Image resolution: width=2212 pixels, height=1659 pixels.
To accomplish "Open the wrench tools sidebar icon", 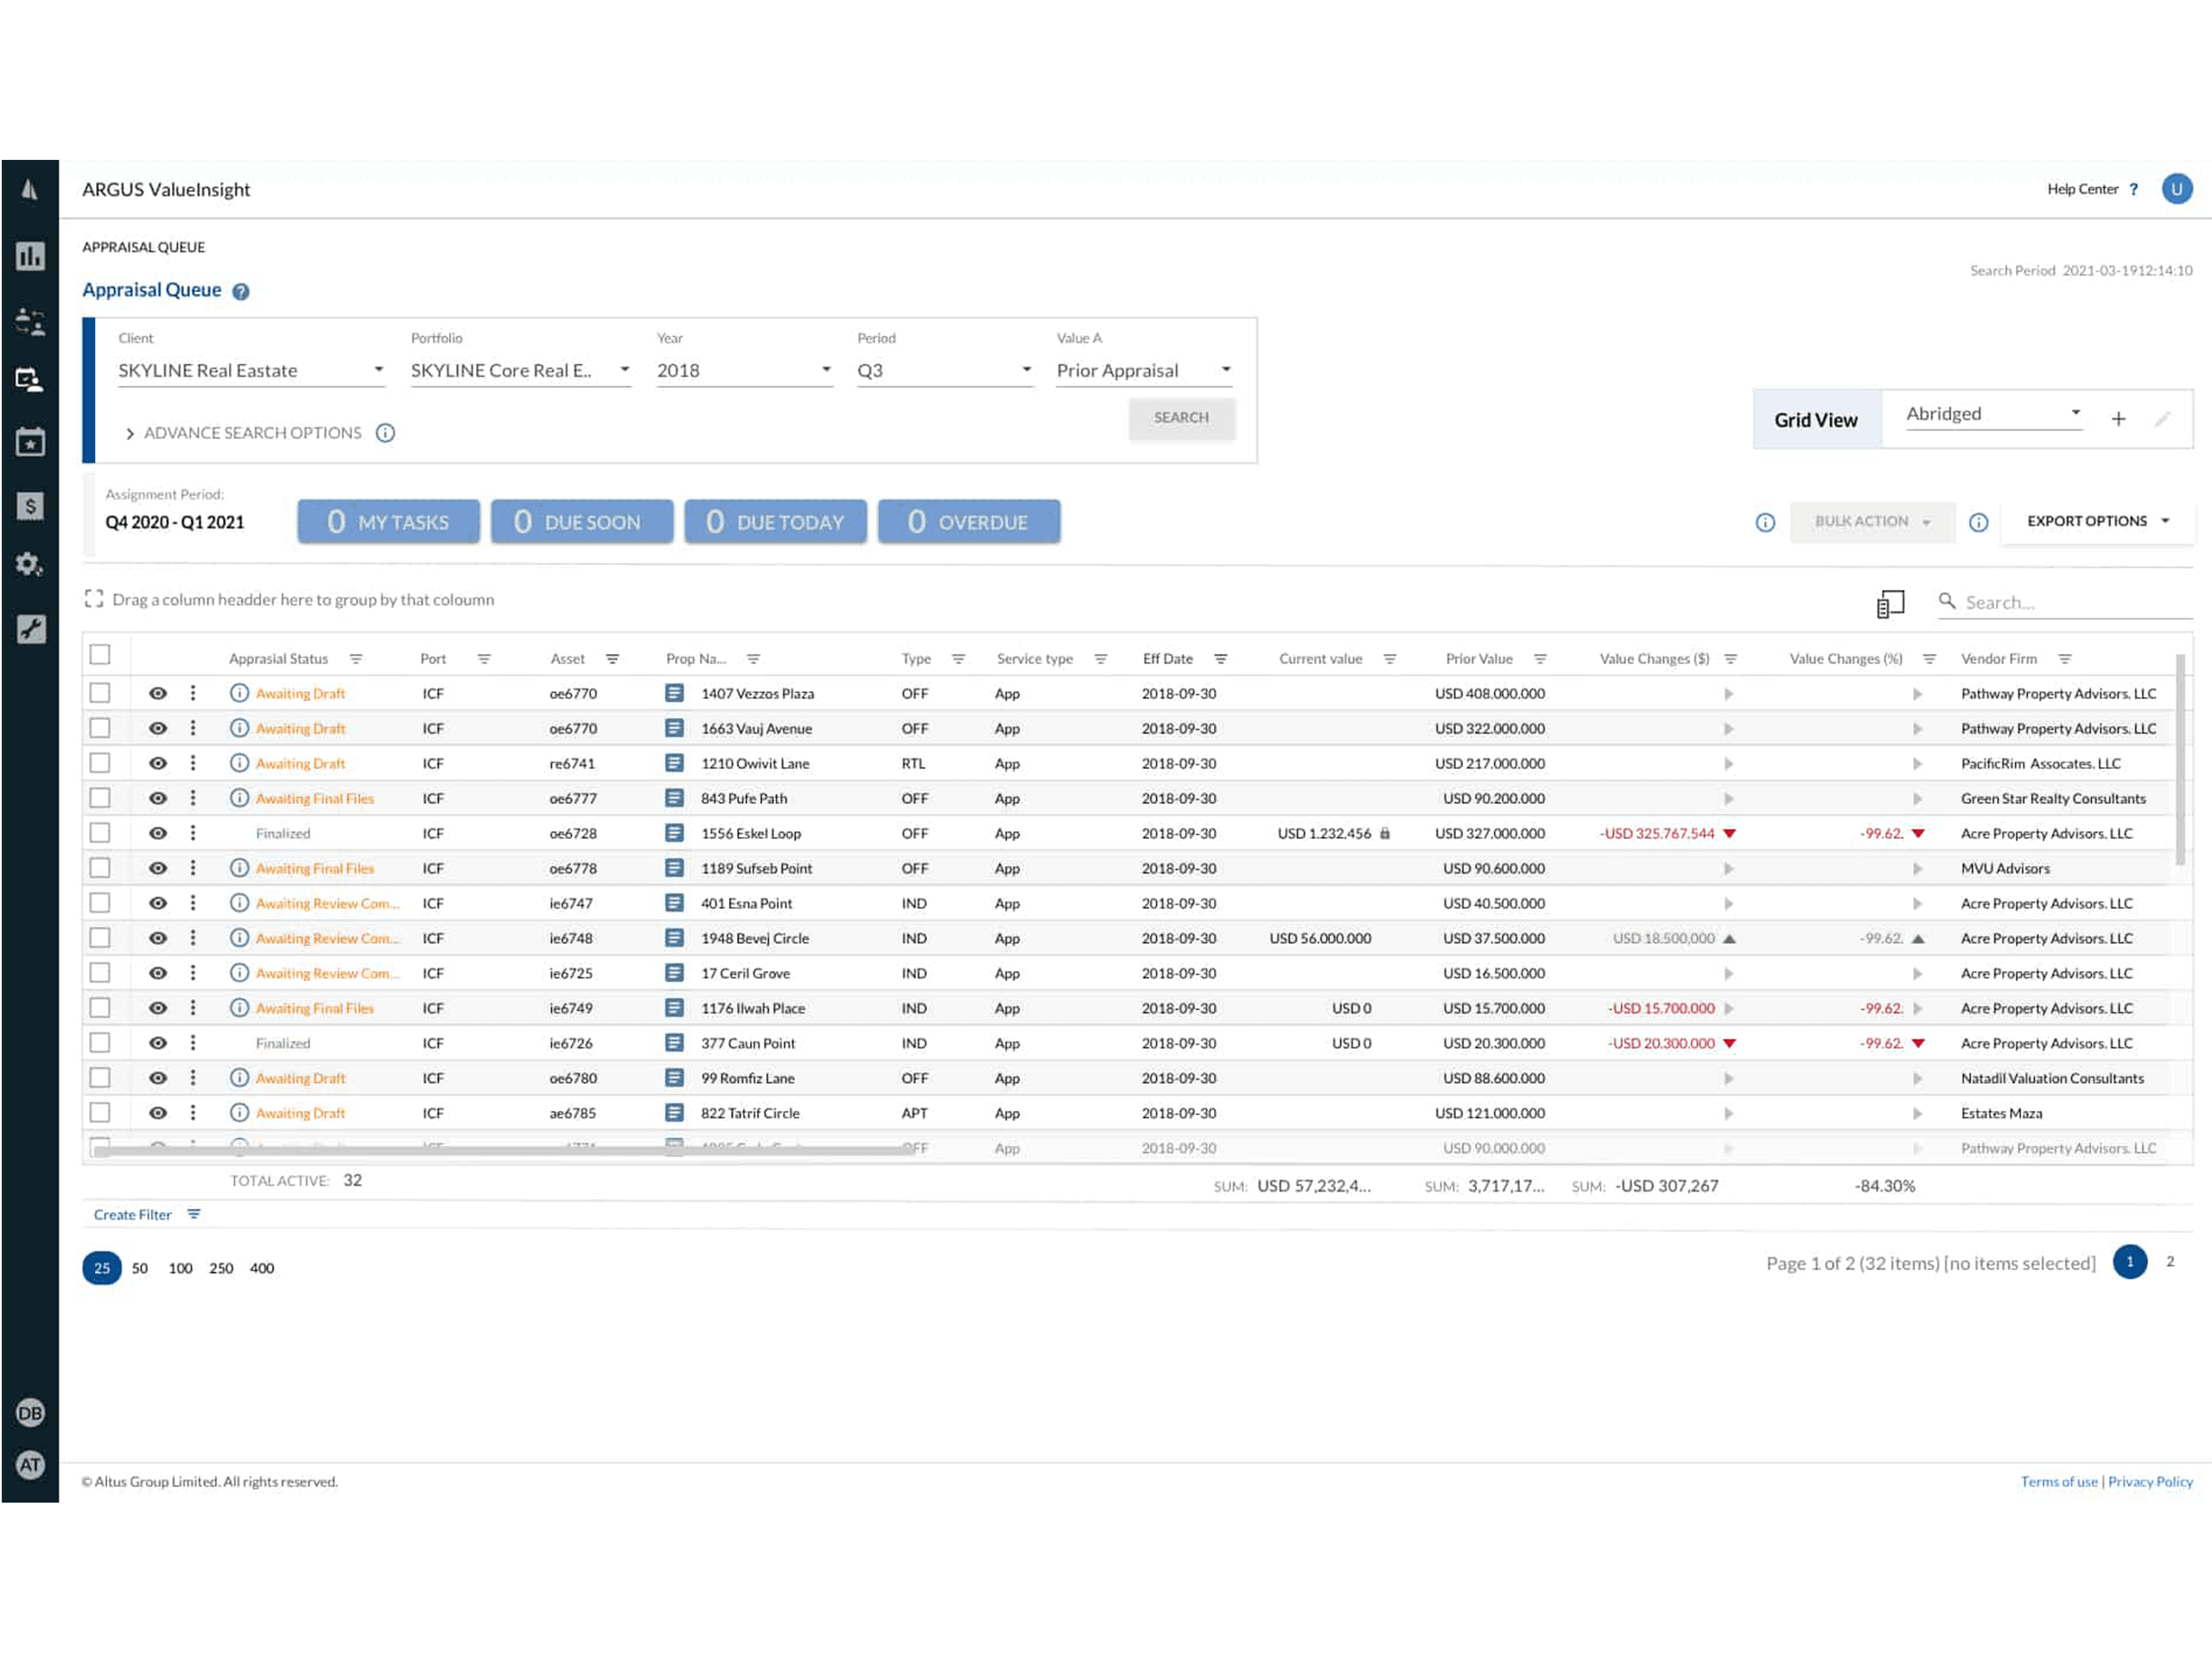I will [30, 629].
